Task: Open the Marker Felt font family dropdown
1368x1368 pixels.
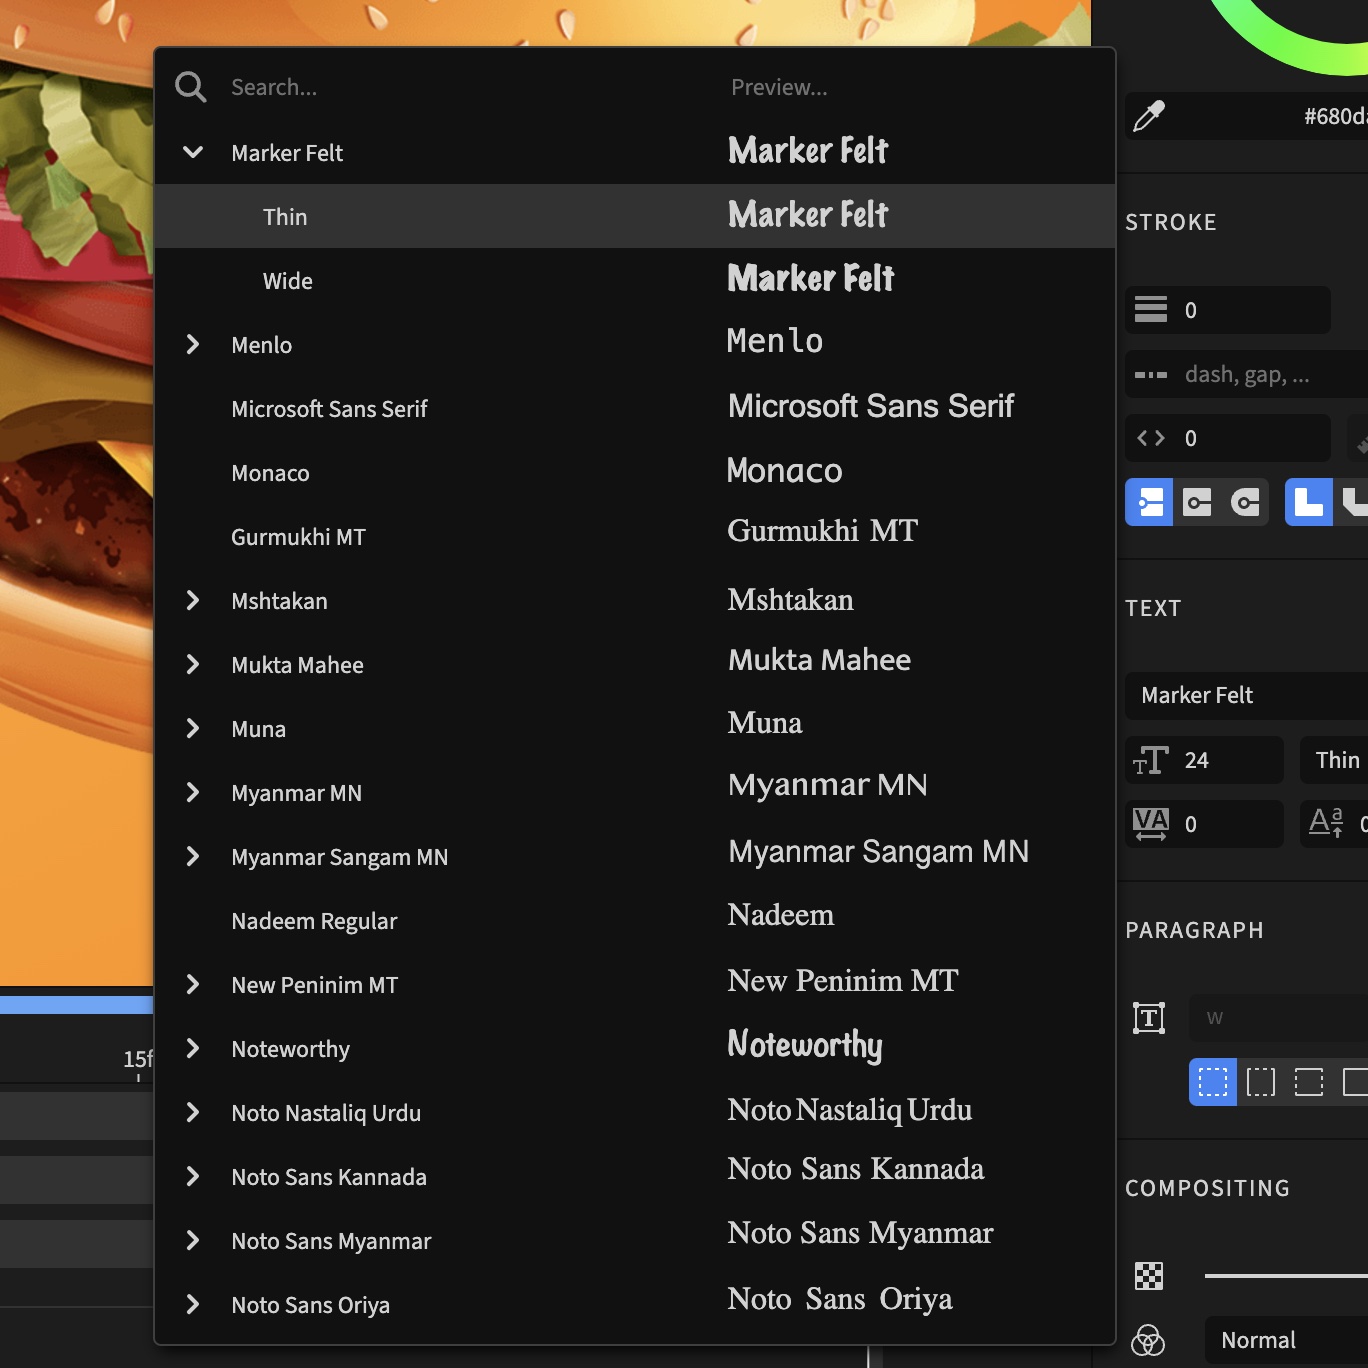Action: [x=1247, y=695]
